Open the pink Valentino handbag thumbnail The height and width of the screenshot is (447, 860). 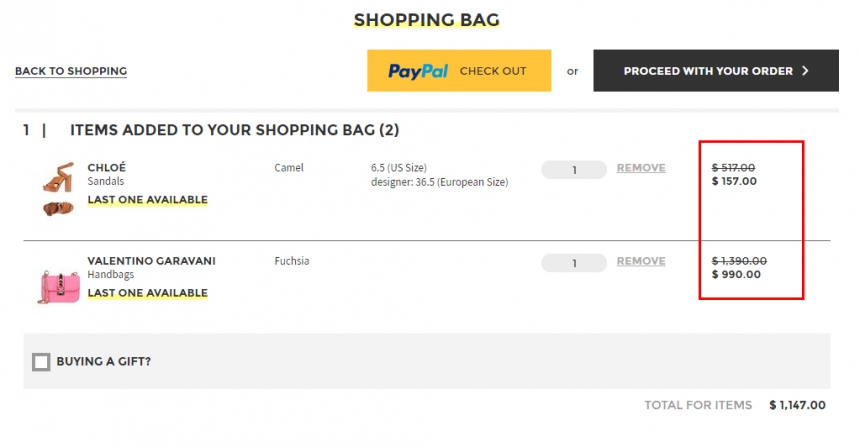59,287
